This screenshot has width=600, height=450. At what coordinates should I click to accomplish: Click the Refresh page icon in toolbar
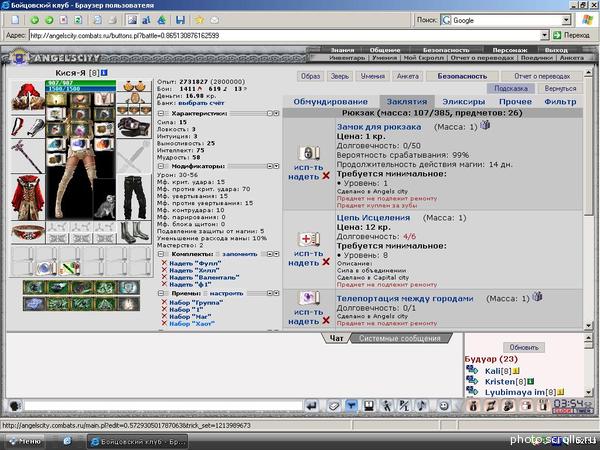(78, 20)
